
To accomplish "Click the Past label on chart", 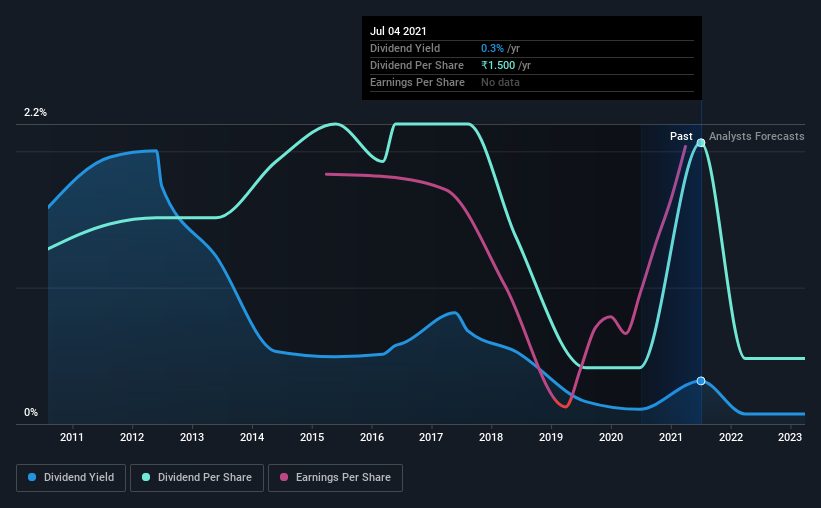I will [x=681, y=136].
